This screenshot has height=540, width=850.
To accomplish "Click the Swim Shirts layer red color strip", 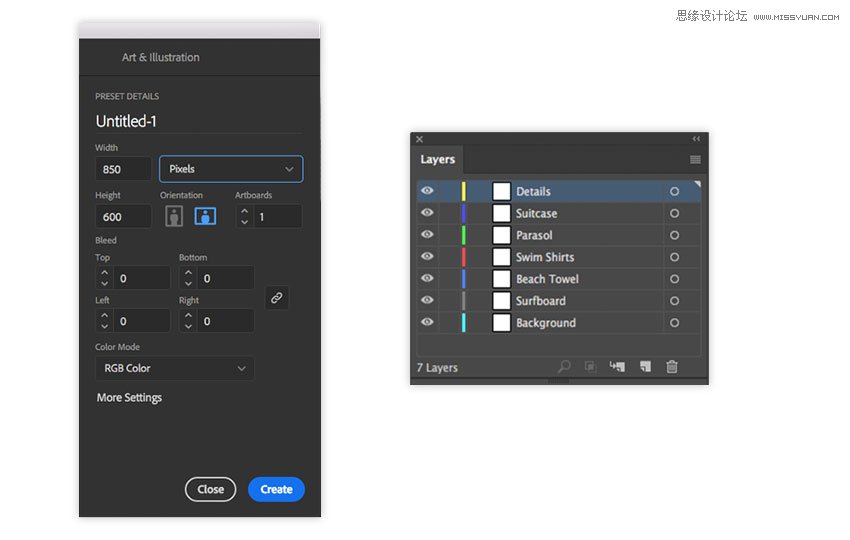I will pyautogui.click(x=464, y=257).
